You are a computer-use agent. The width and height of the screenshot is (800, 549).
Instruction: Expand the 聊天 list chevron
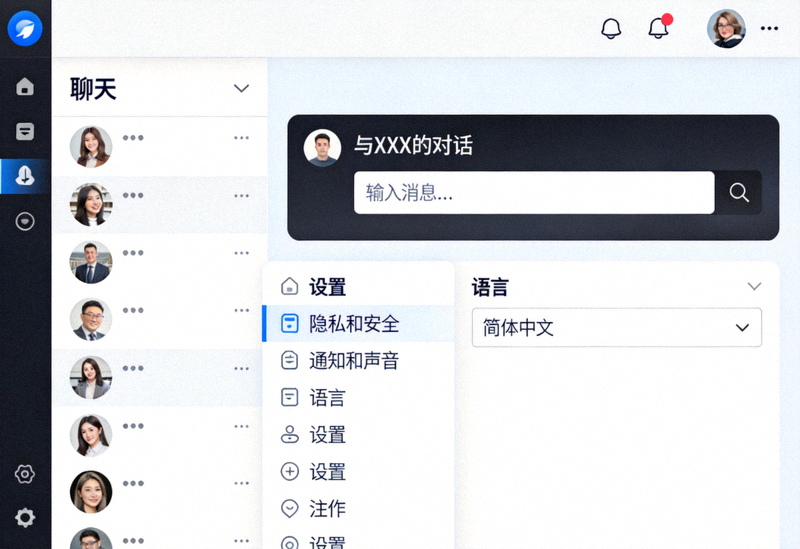pyautogui.click(x=241, y=88)
